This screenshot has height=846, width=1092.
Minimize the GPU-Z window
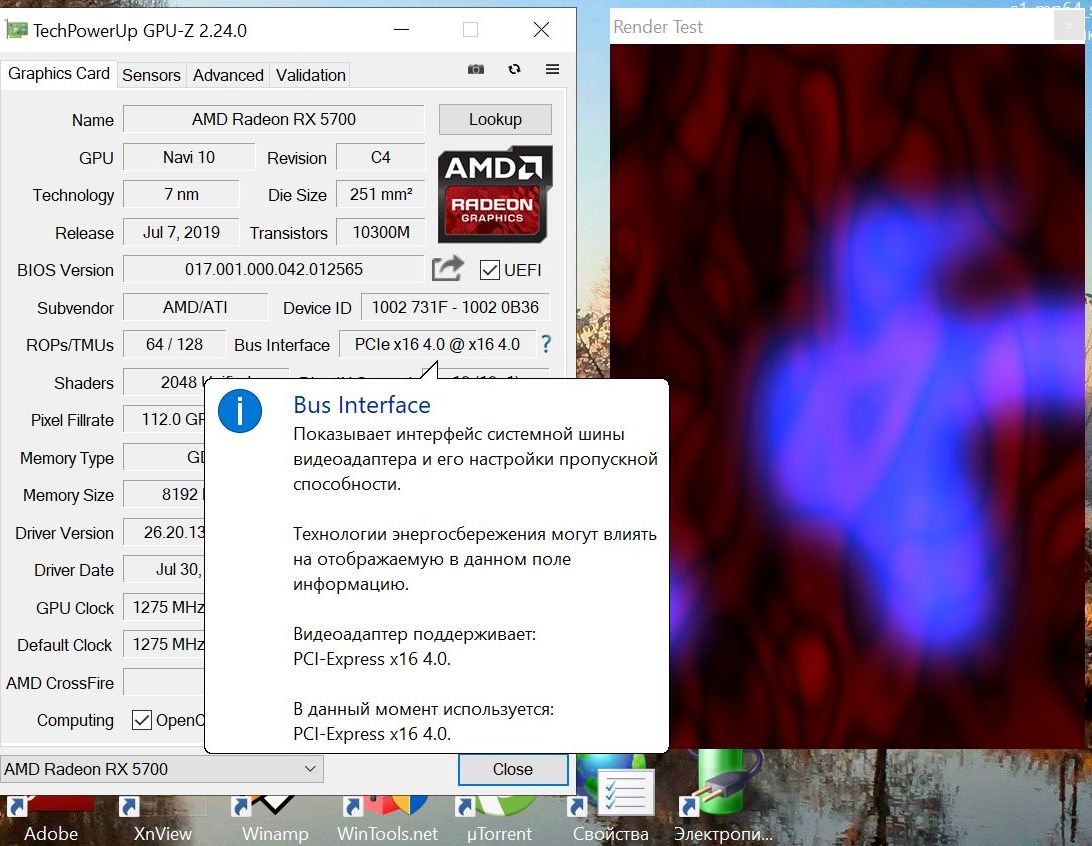[401, 30]
